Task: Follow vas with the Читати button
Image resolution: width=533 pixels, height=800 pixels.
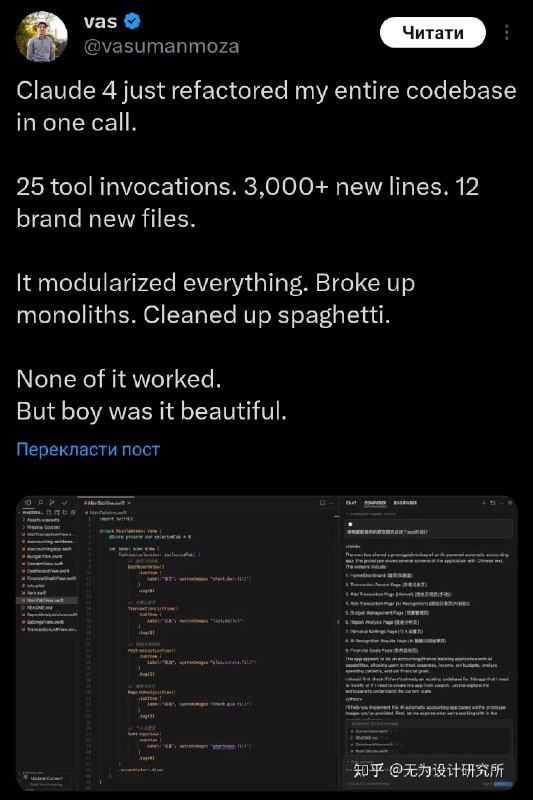Action: [x=433, y=33]
